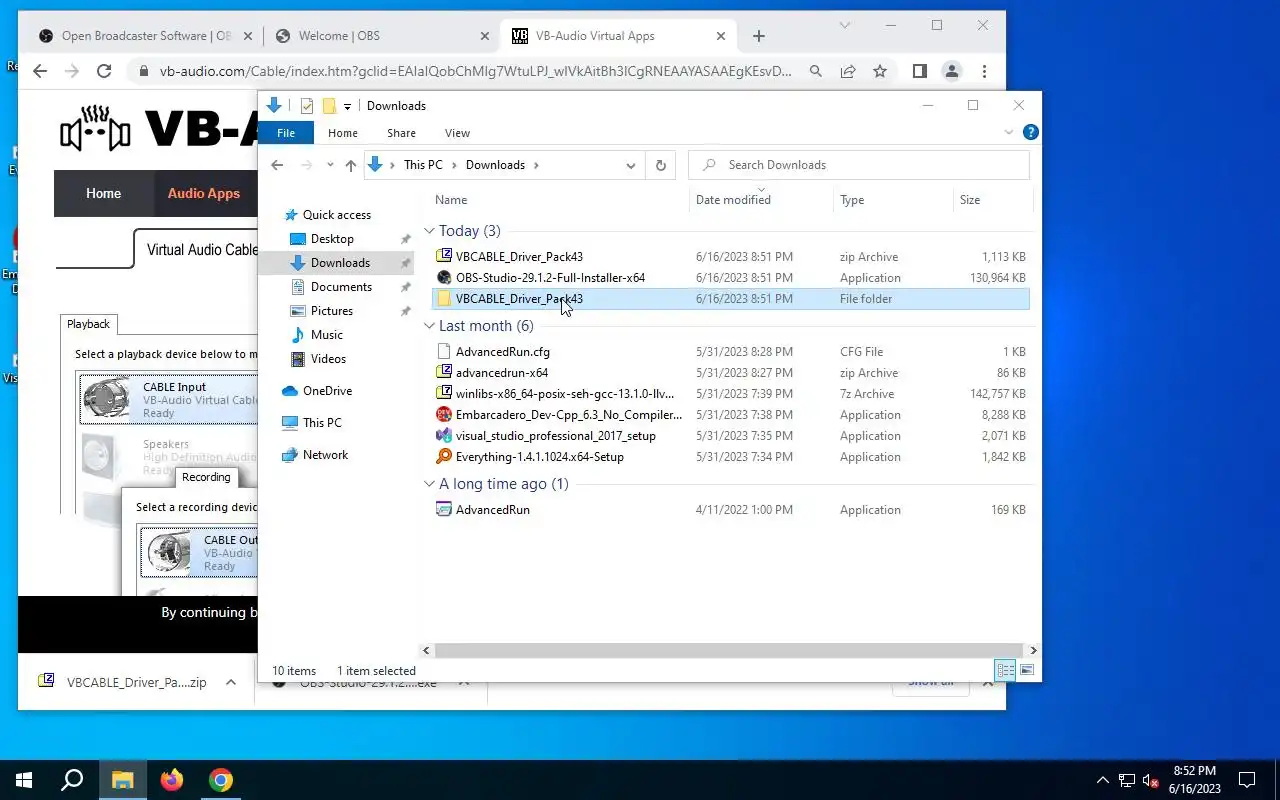The image size is (1280, 800).
Task: Select advancedrun-x64 zip icon
Action: click(x=445, y=373)
